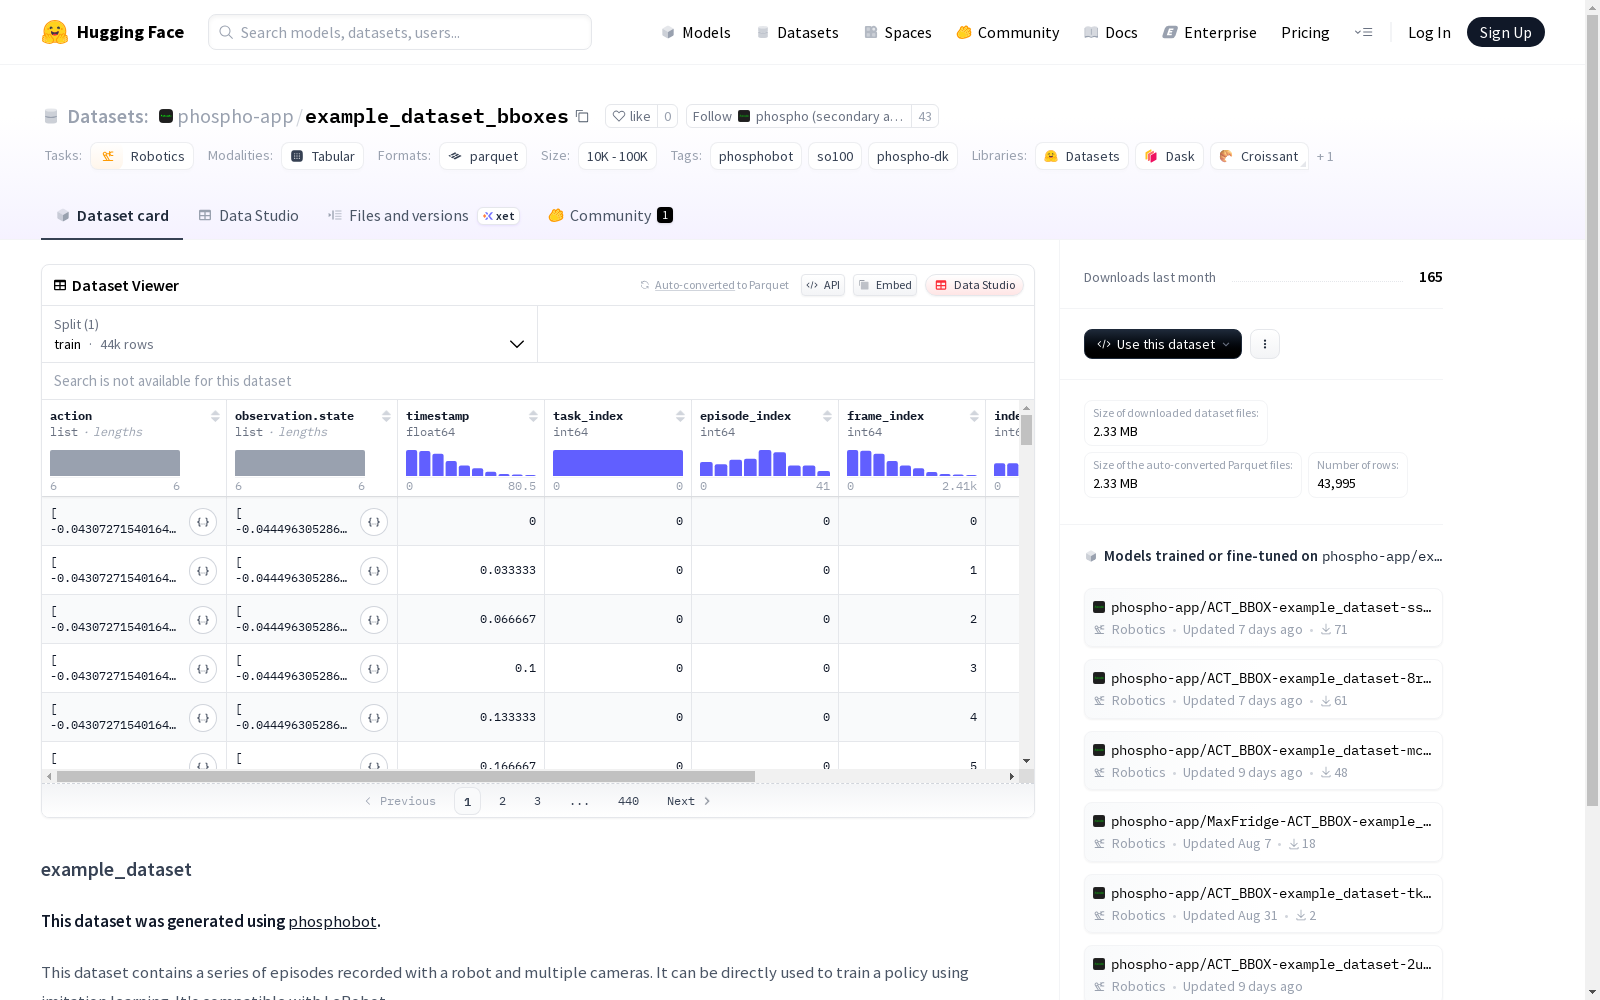Click the phospho-app owner link in the title
Viewport: 1600px width, 1000px height.
pyautogui.click(x=235, y=116)
